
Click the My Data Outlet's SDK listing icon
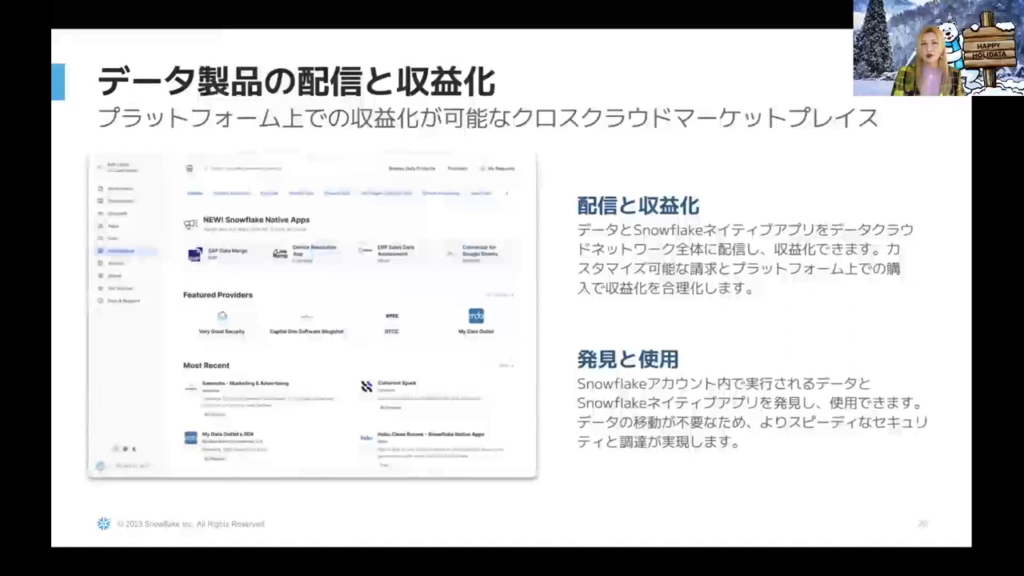(191, 438)
